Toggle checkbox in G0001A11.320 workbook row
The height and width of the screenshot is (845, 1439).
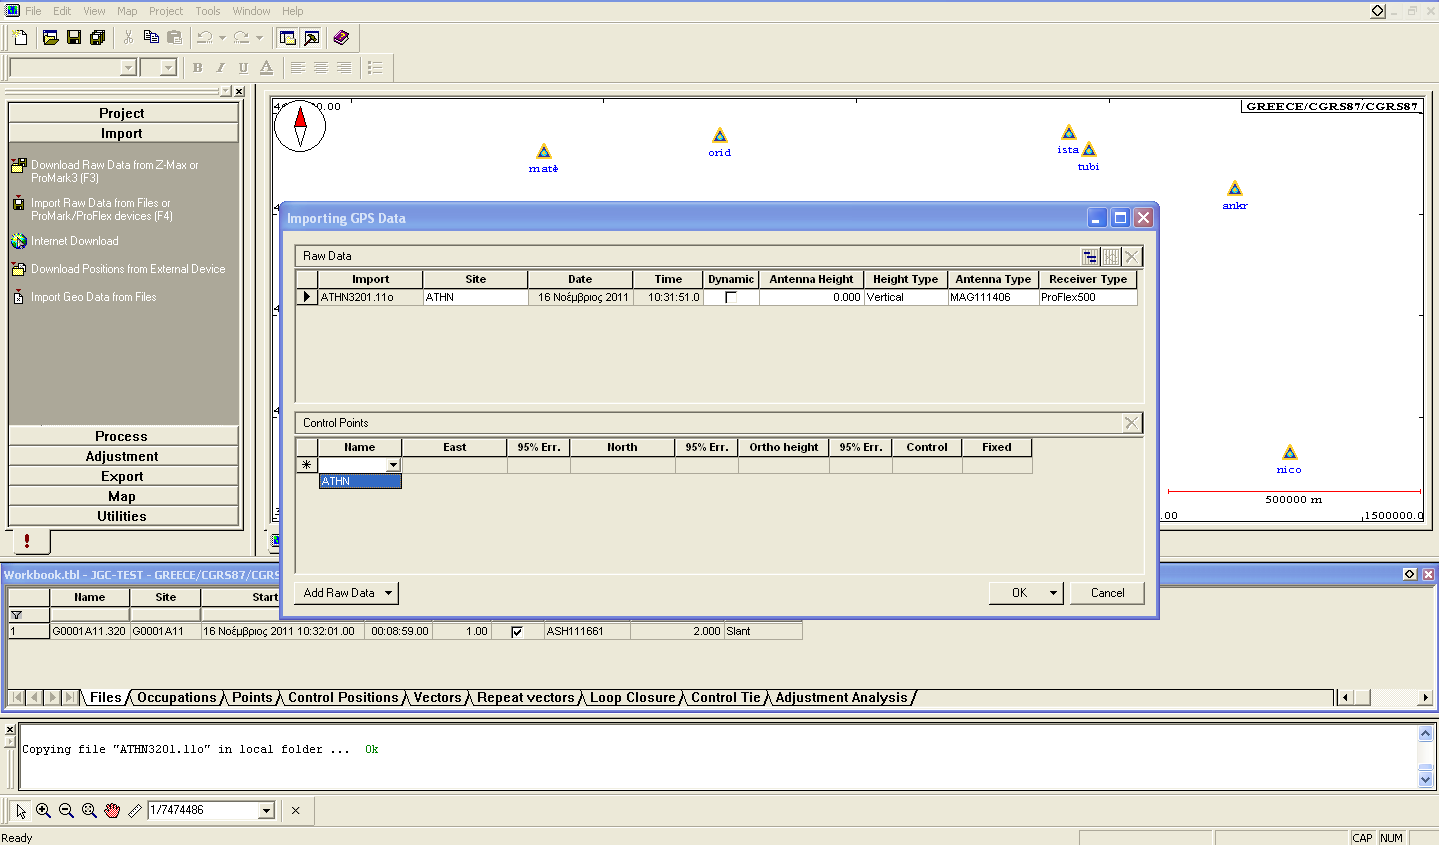click(517, 631)
